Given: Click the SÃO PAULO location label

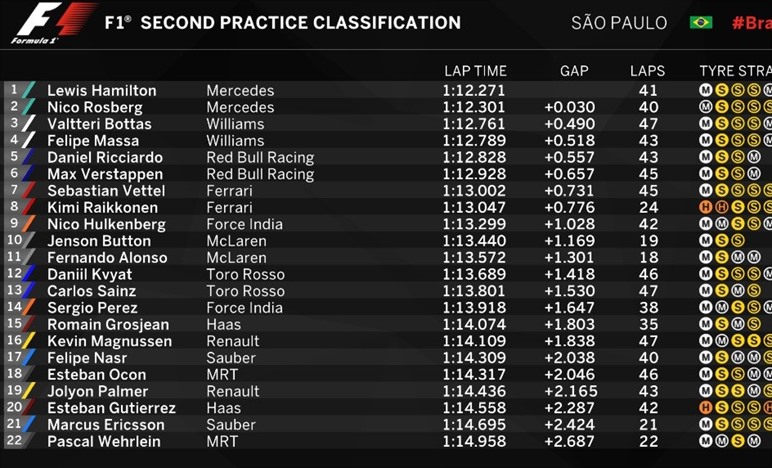Looking at the screenshot, I should click(619, 23).
